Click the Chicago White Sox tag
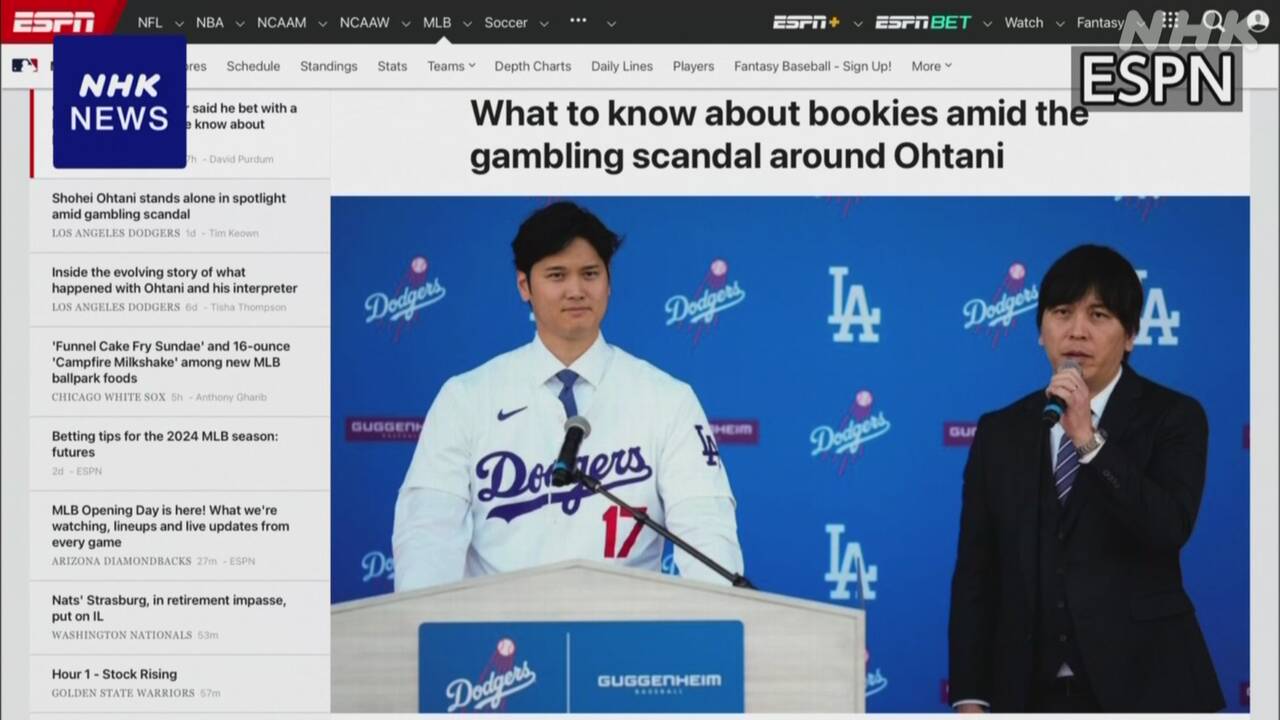Image resolution: width=1280 pixels, height=720 pixels. pos(109,397)
